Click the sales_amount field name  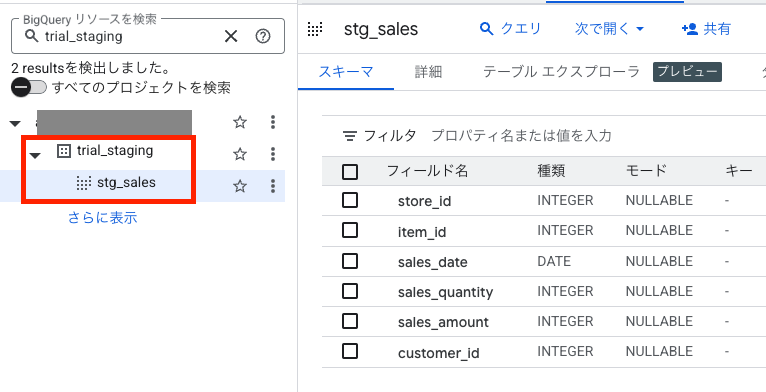pos(443,322)
